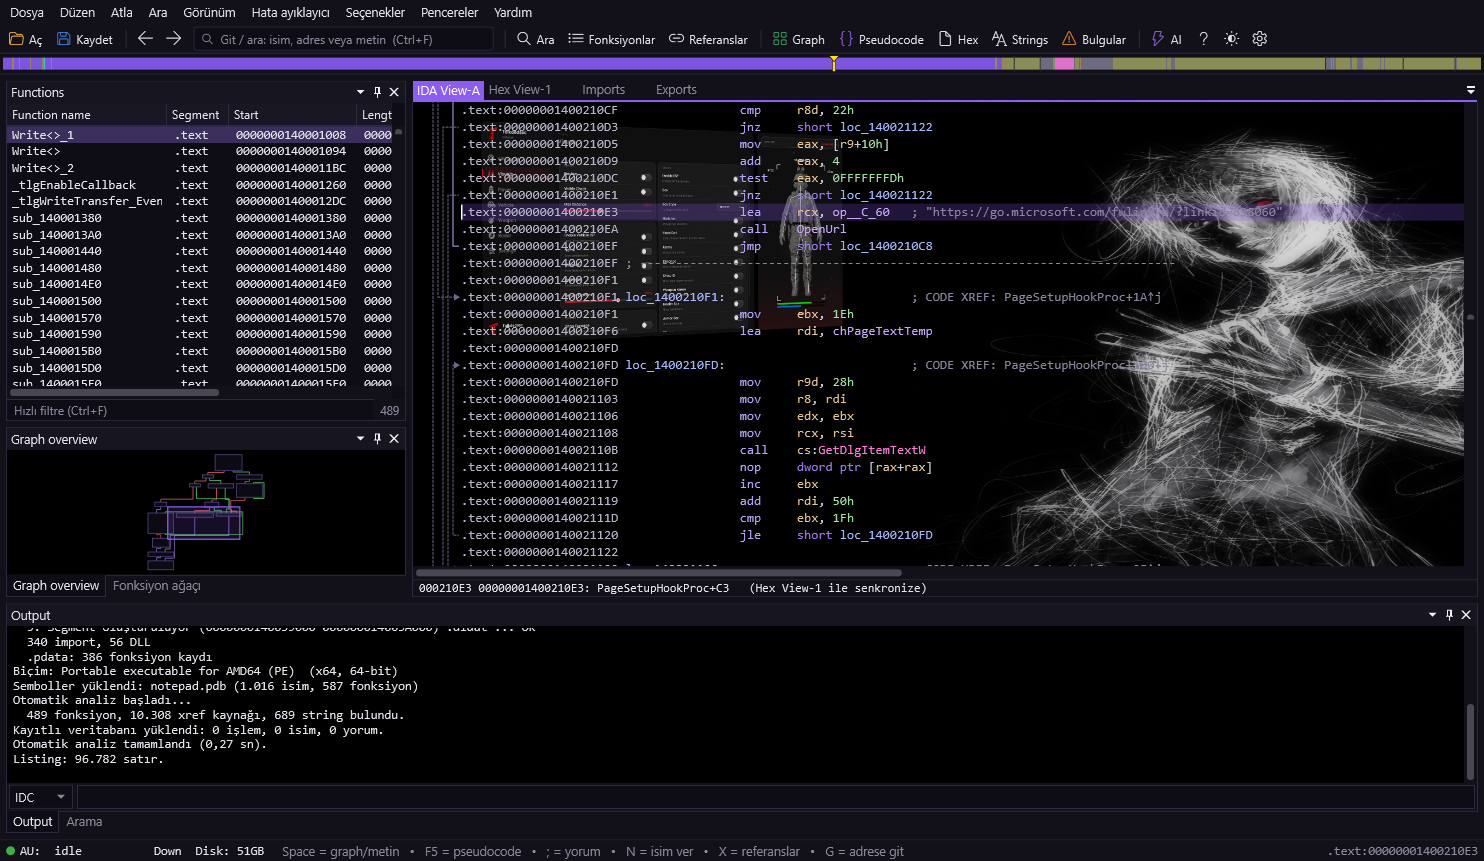Image resolution: width=1484 pixels, height=861 pixels.
Task: Select the sub_140001500 function row
Action: [x=201, y=301]
